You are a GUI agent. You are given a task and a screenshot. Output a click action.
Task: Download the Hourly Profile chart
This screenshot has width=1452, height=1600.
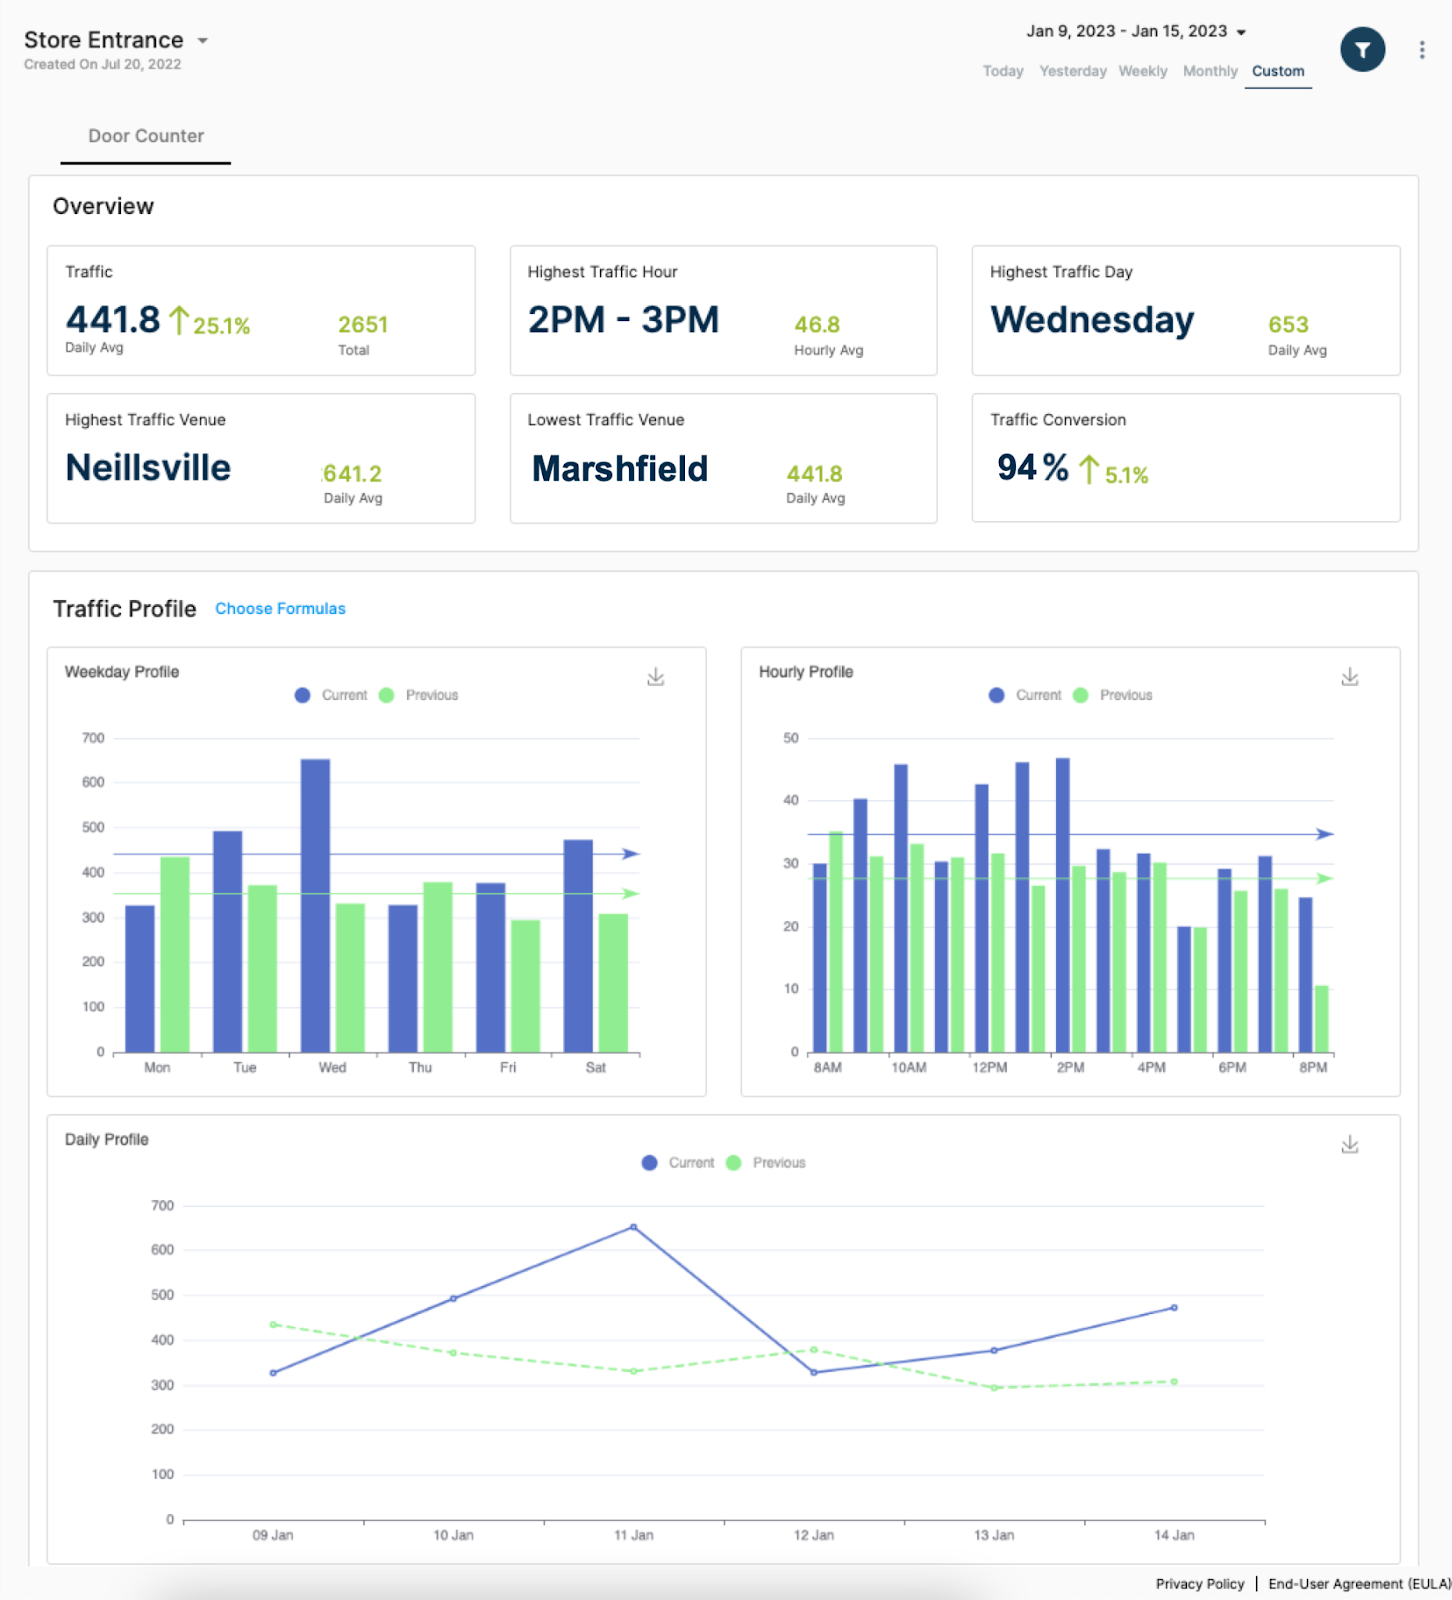click(x=1349, y=677)
